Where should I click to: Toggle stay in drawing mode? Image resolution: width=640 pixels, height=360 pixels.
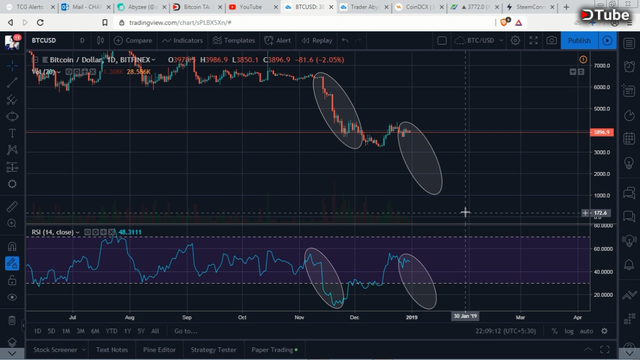click(12, 263)
